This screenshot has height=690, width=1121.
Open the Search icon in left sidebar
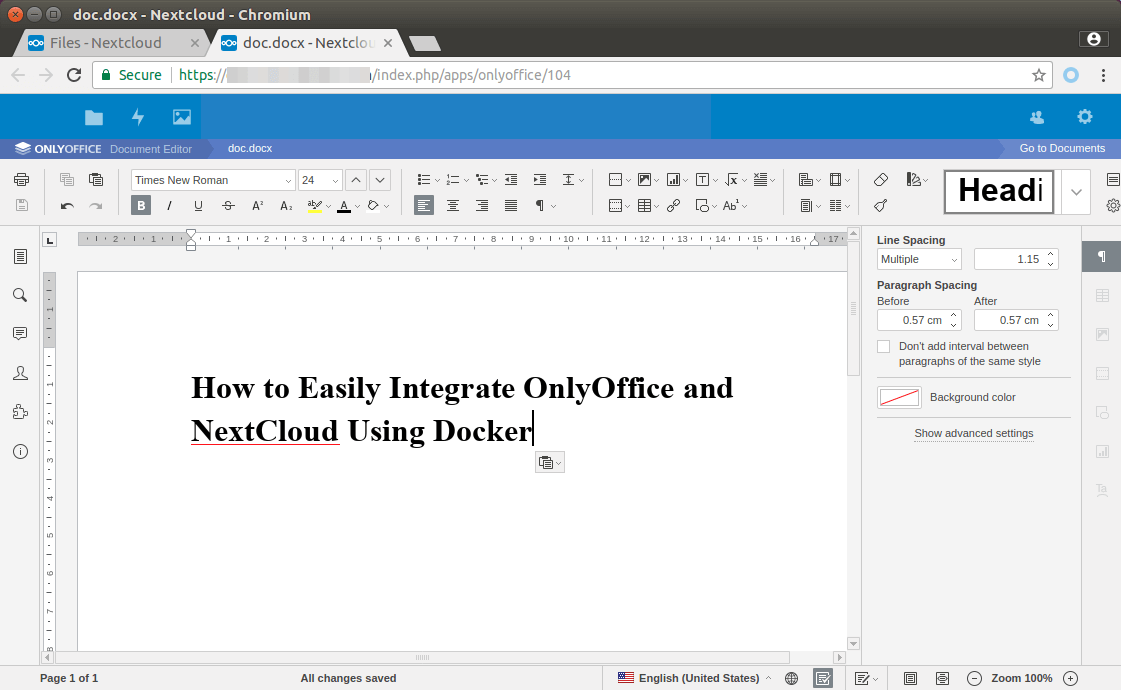(20, 295)
